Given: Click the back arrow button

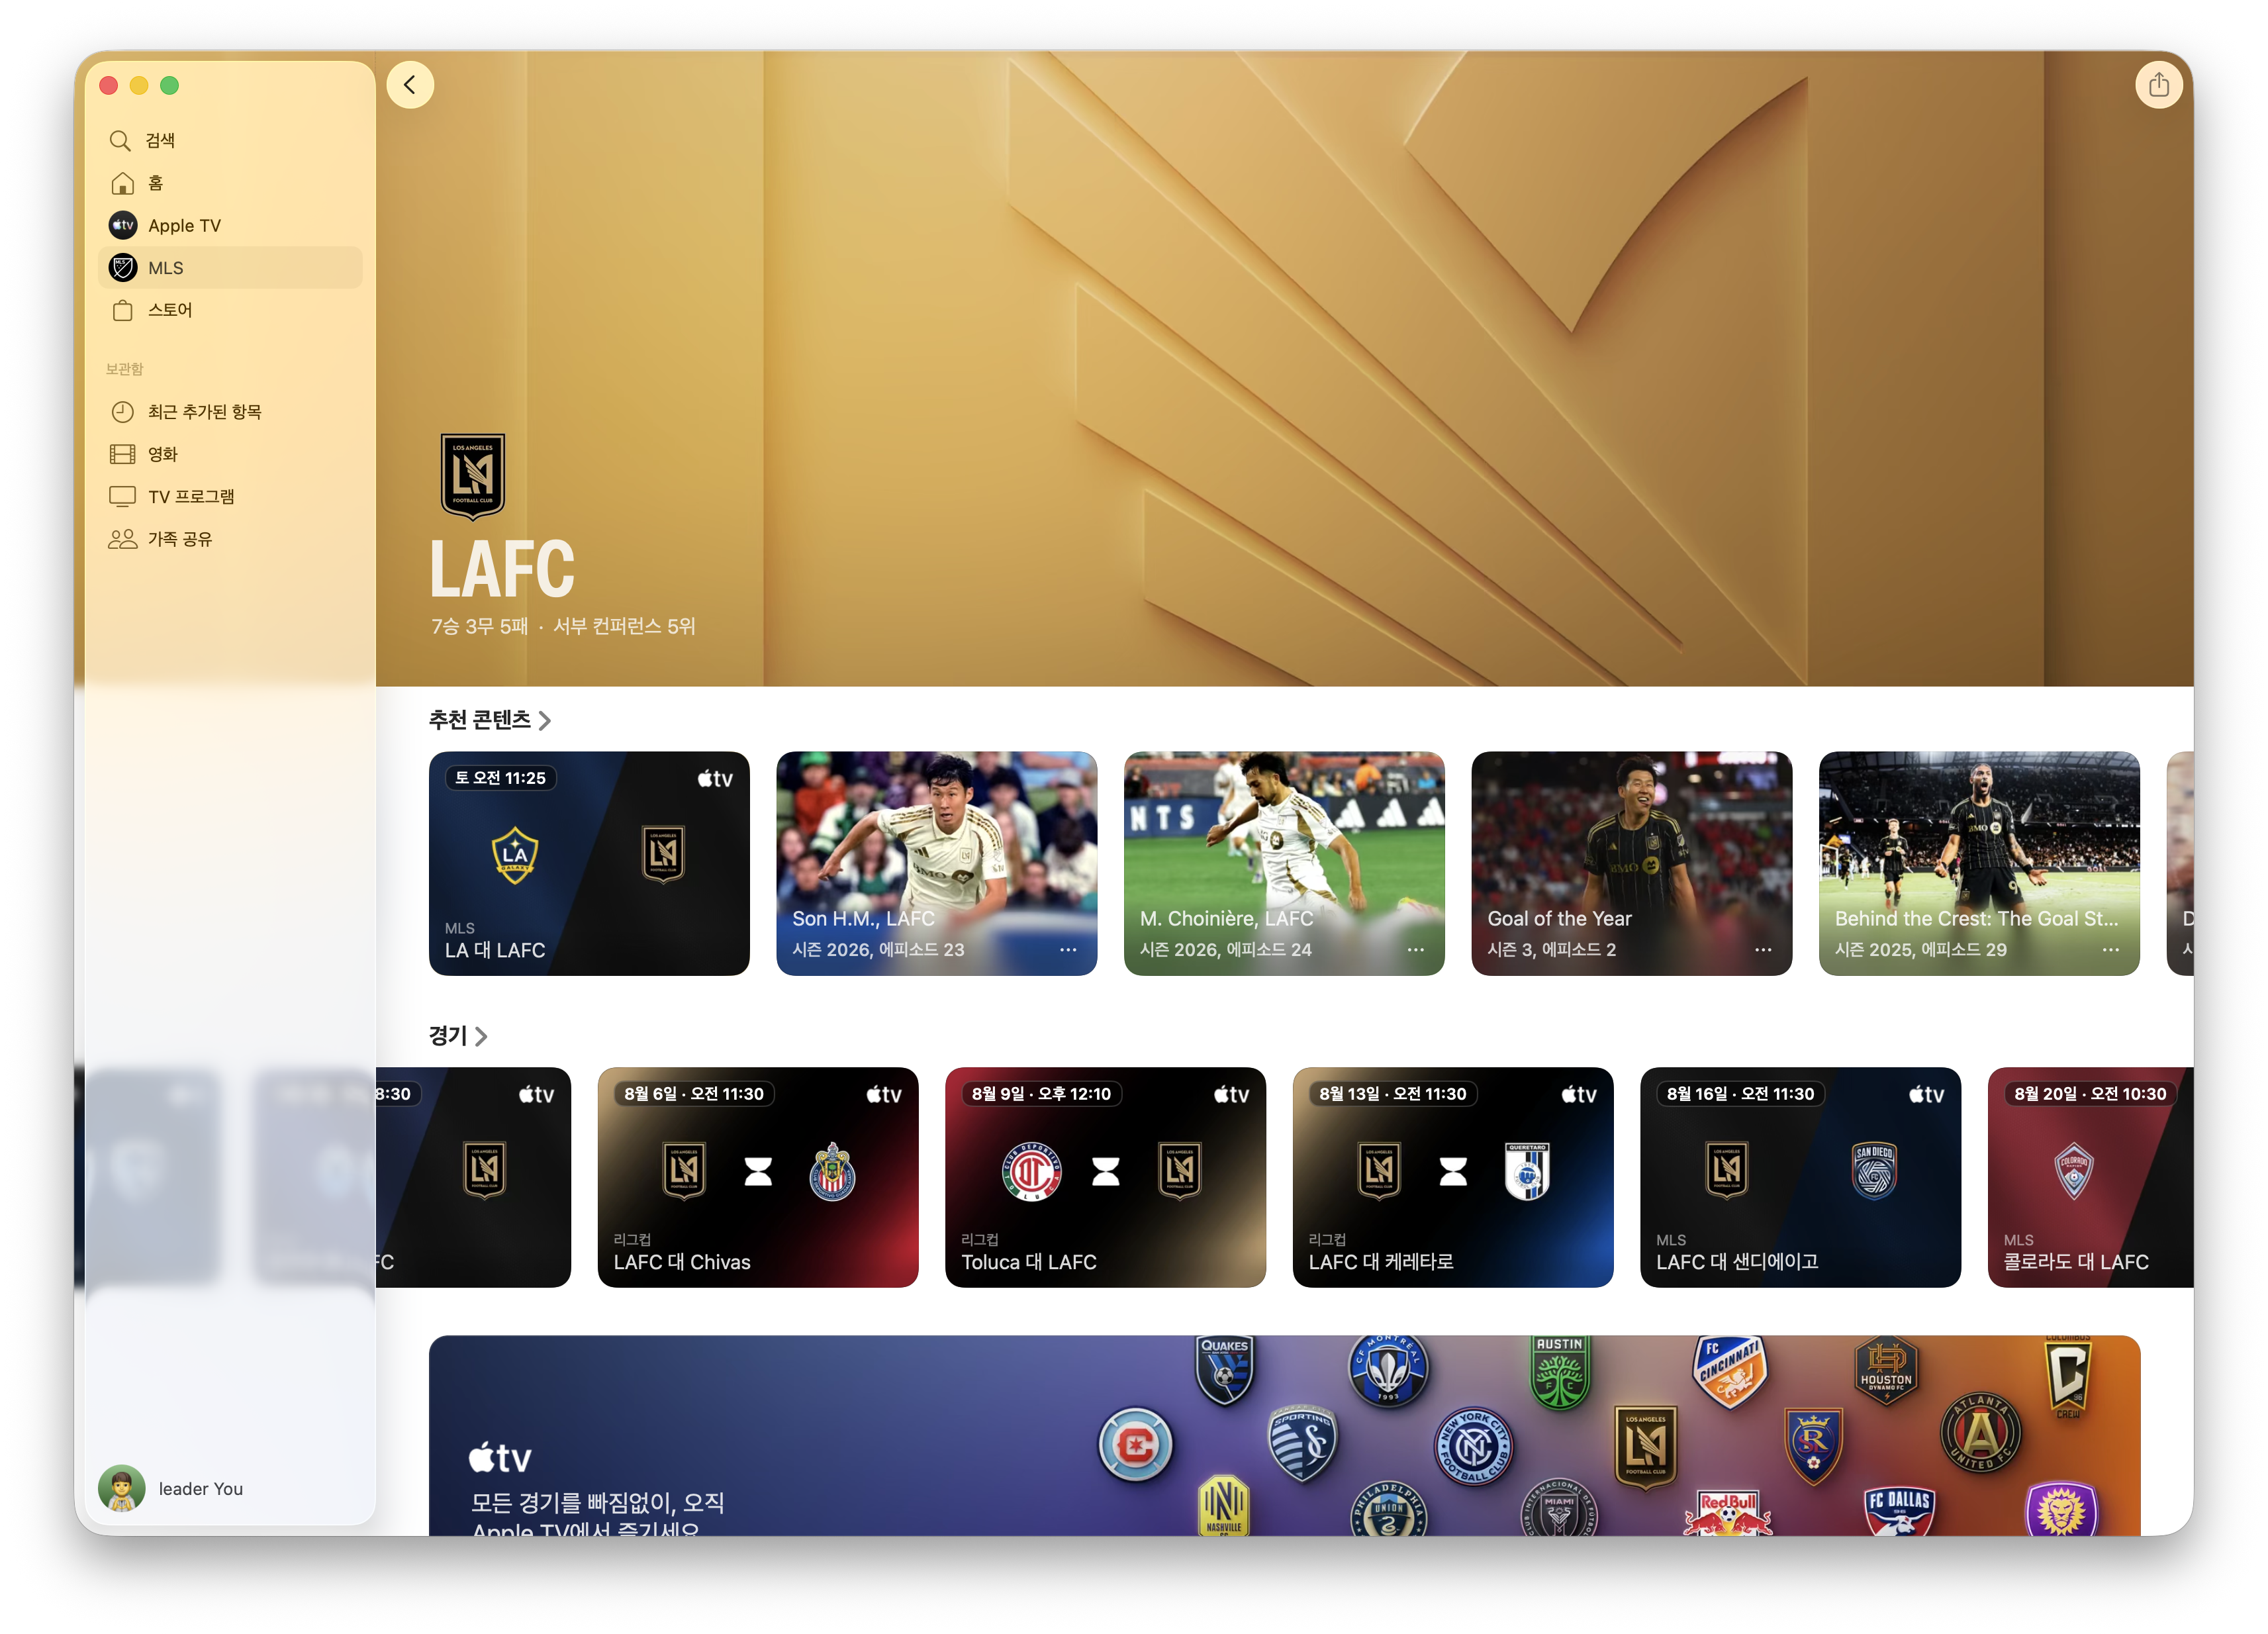Looking at the screenshot, I should [410, 85].
